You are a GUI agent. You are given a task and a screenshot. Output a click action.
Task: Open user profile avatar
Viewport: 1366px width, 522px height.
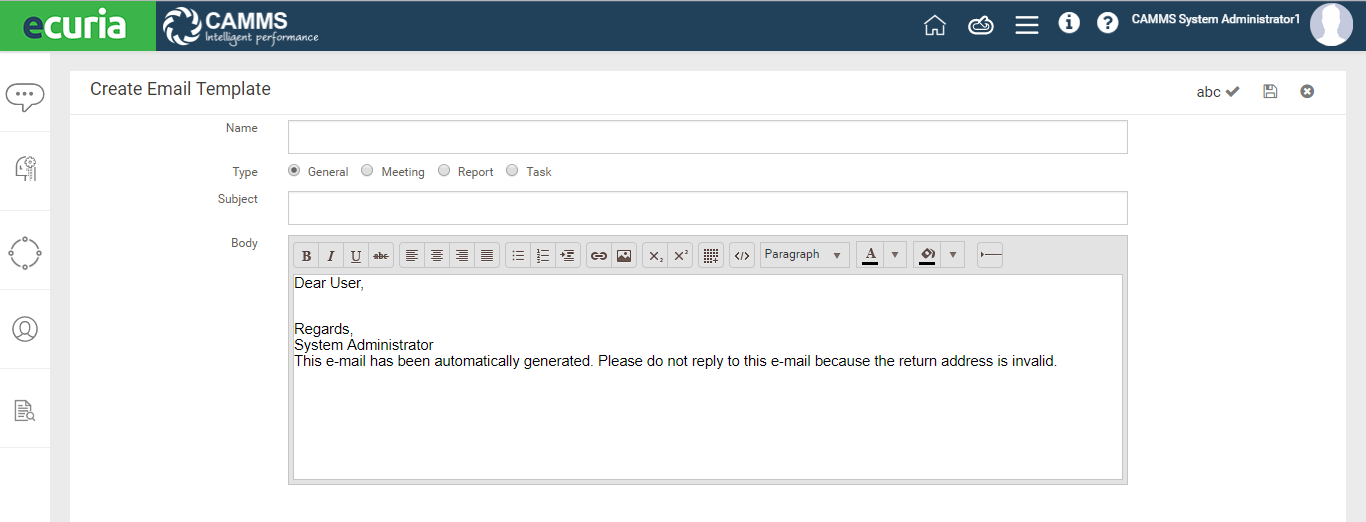(1331, 25)
